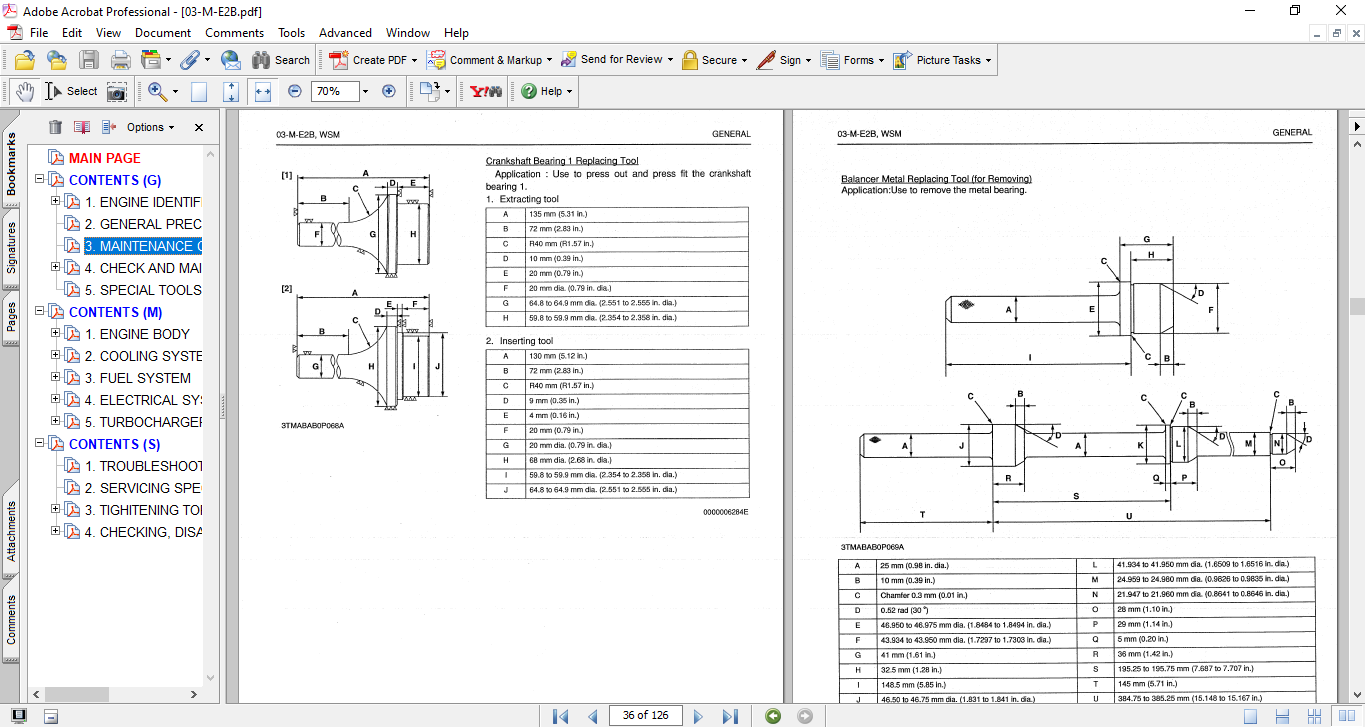This screenshot has width=1365, height=727.
Task: Select the Hand tool
Action: pos(24,91)
